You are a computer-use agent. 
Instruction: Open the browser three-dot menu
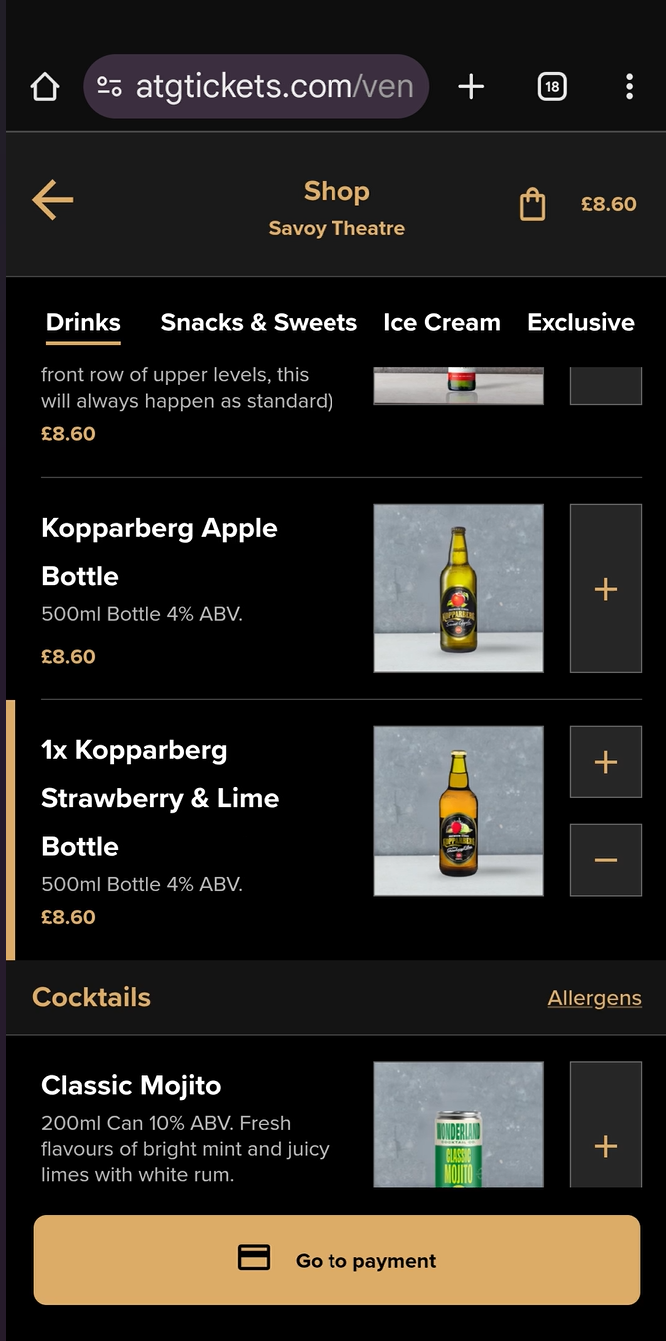(629, 87)
